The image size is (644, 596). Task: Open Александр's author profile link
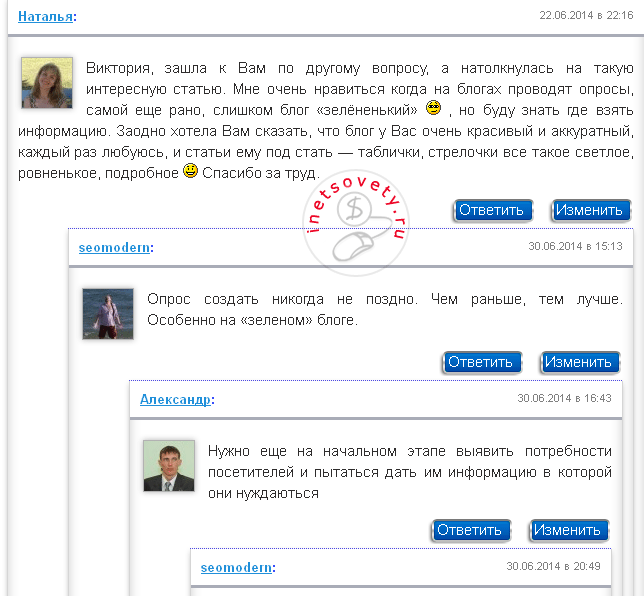(175, 399)
